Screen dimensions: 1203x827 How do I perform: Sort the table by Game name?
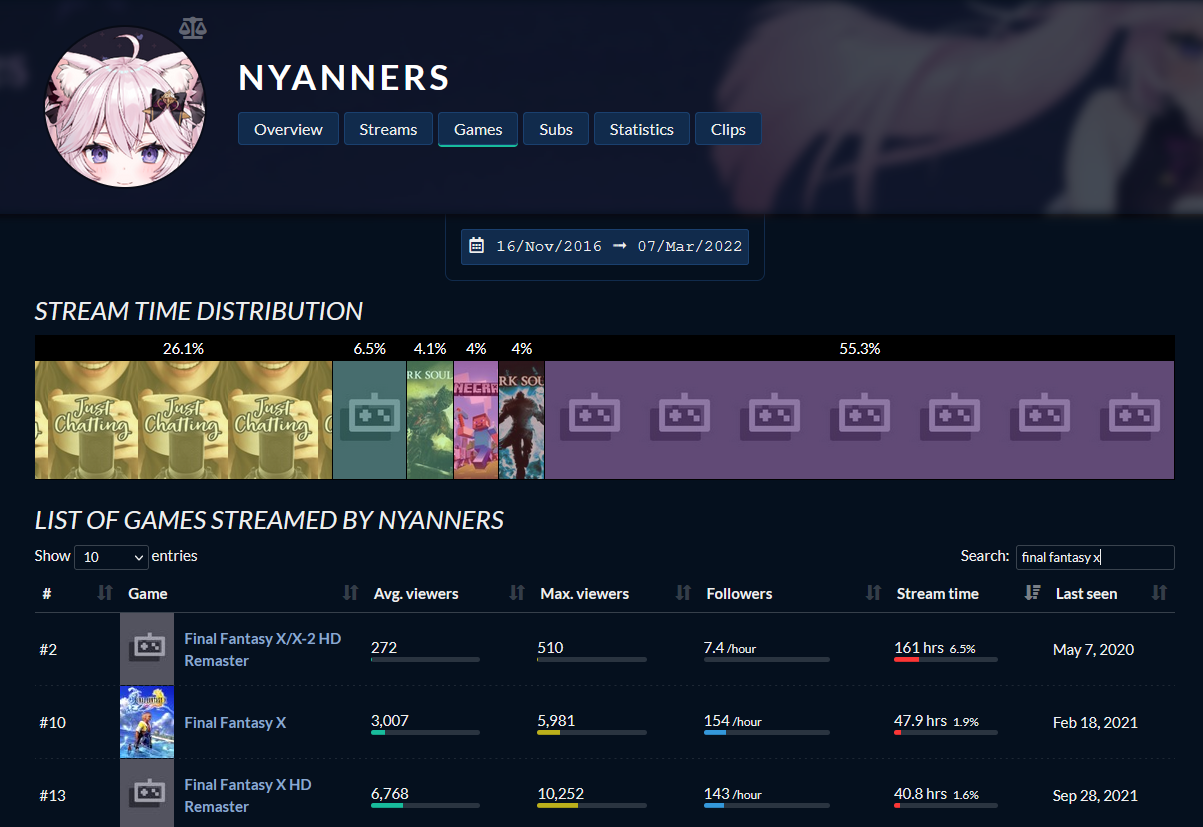click(x=242, y=593)
